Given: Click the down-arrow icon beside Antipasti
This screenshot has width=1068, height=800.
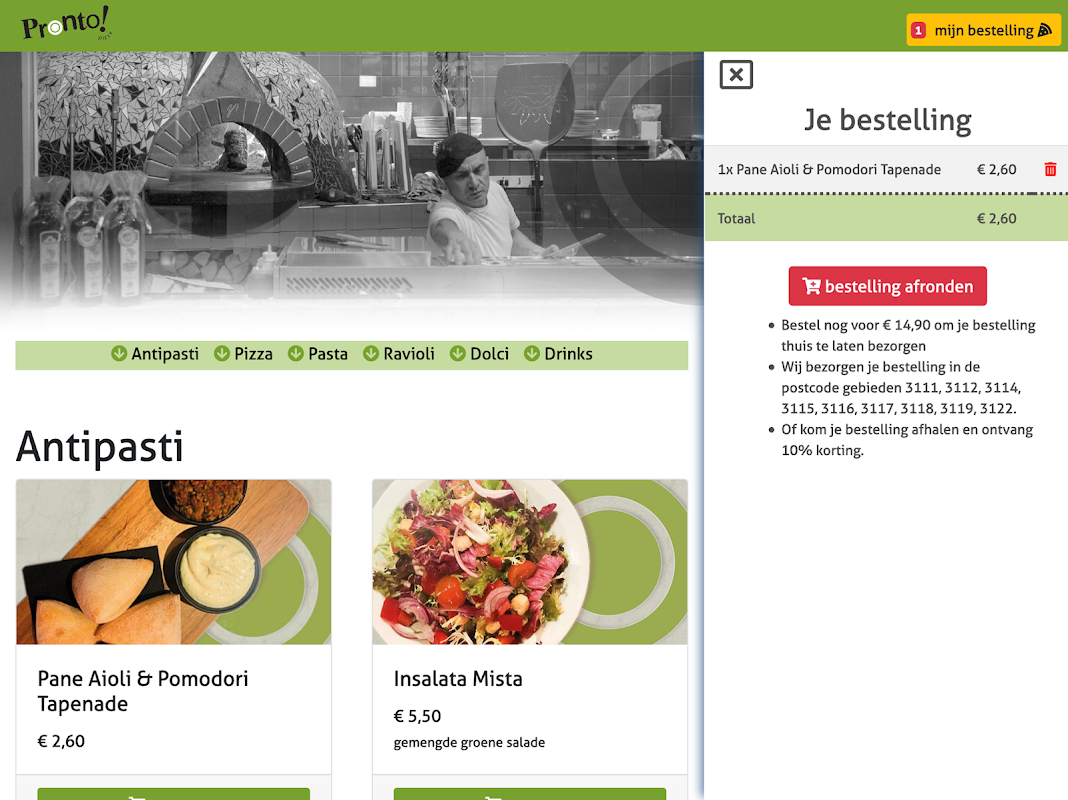Looking at the screenshot, I should 119,354.
